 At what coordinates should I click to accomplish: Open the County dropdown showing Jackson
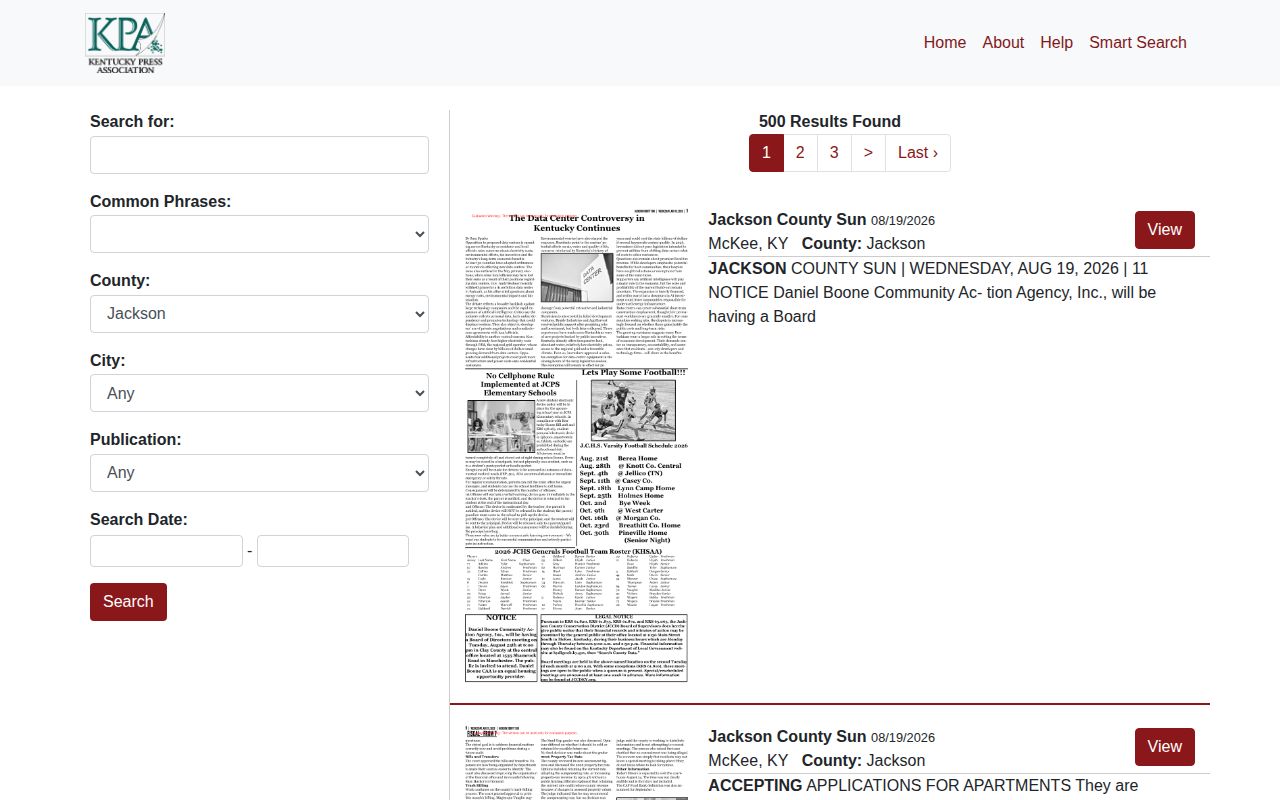tap(259, 314)
